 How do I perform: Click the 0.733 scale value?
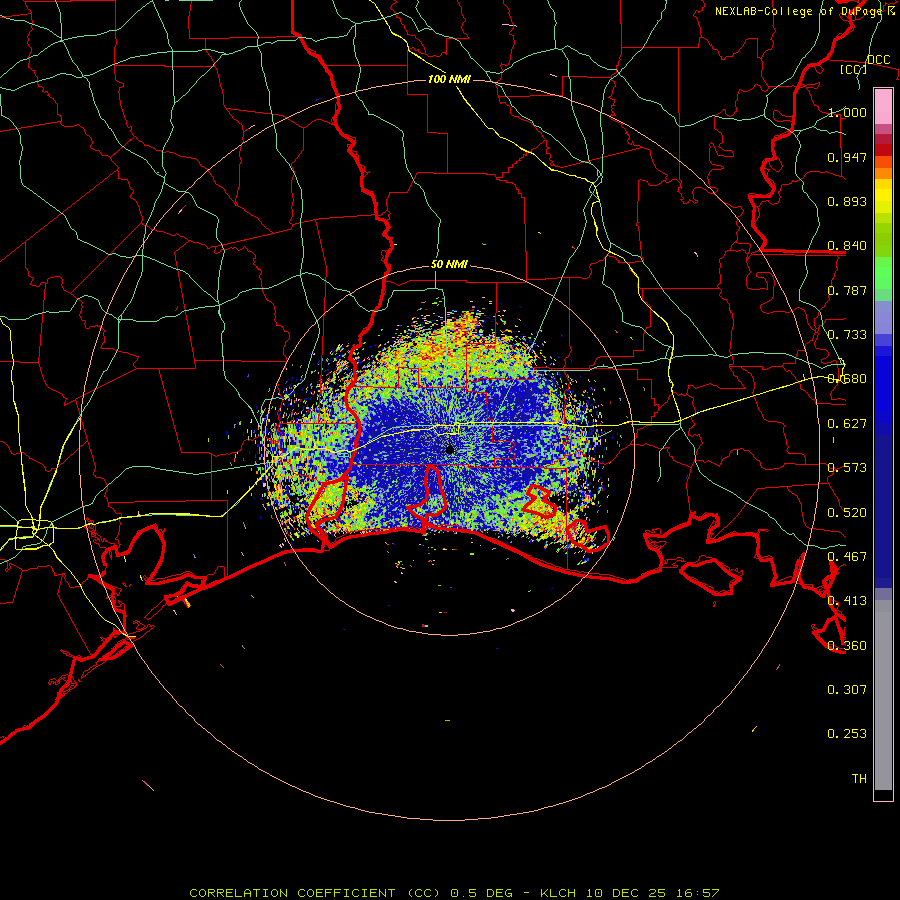[x=847, y=335]
